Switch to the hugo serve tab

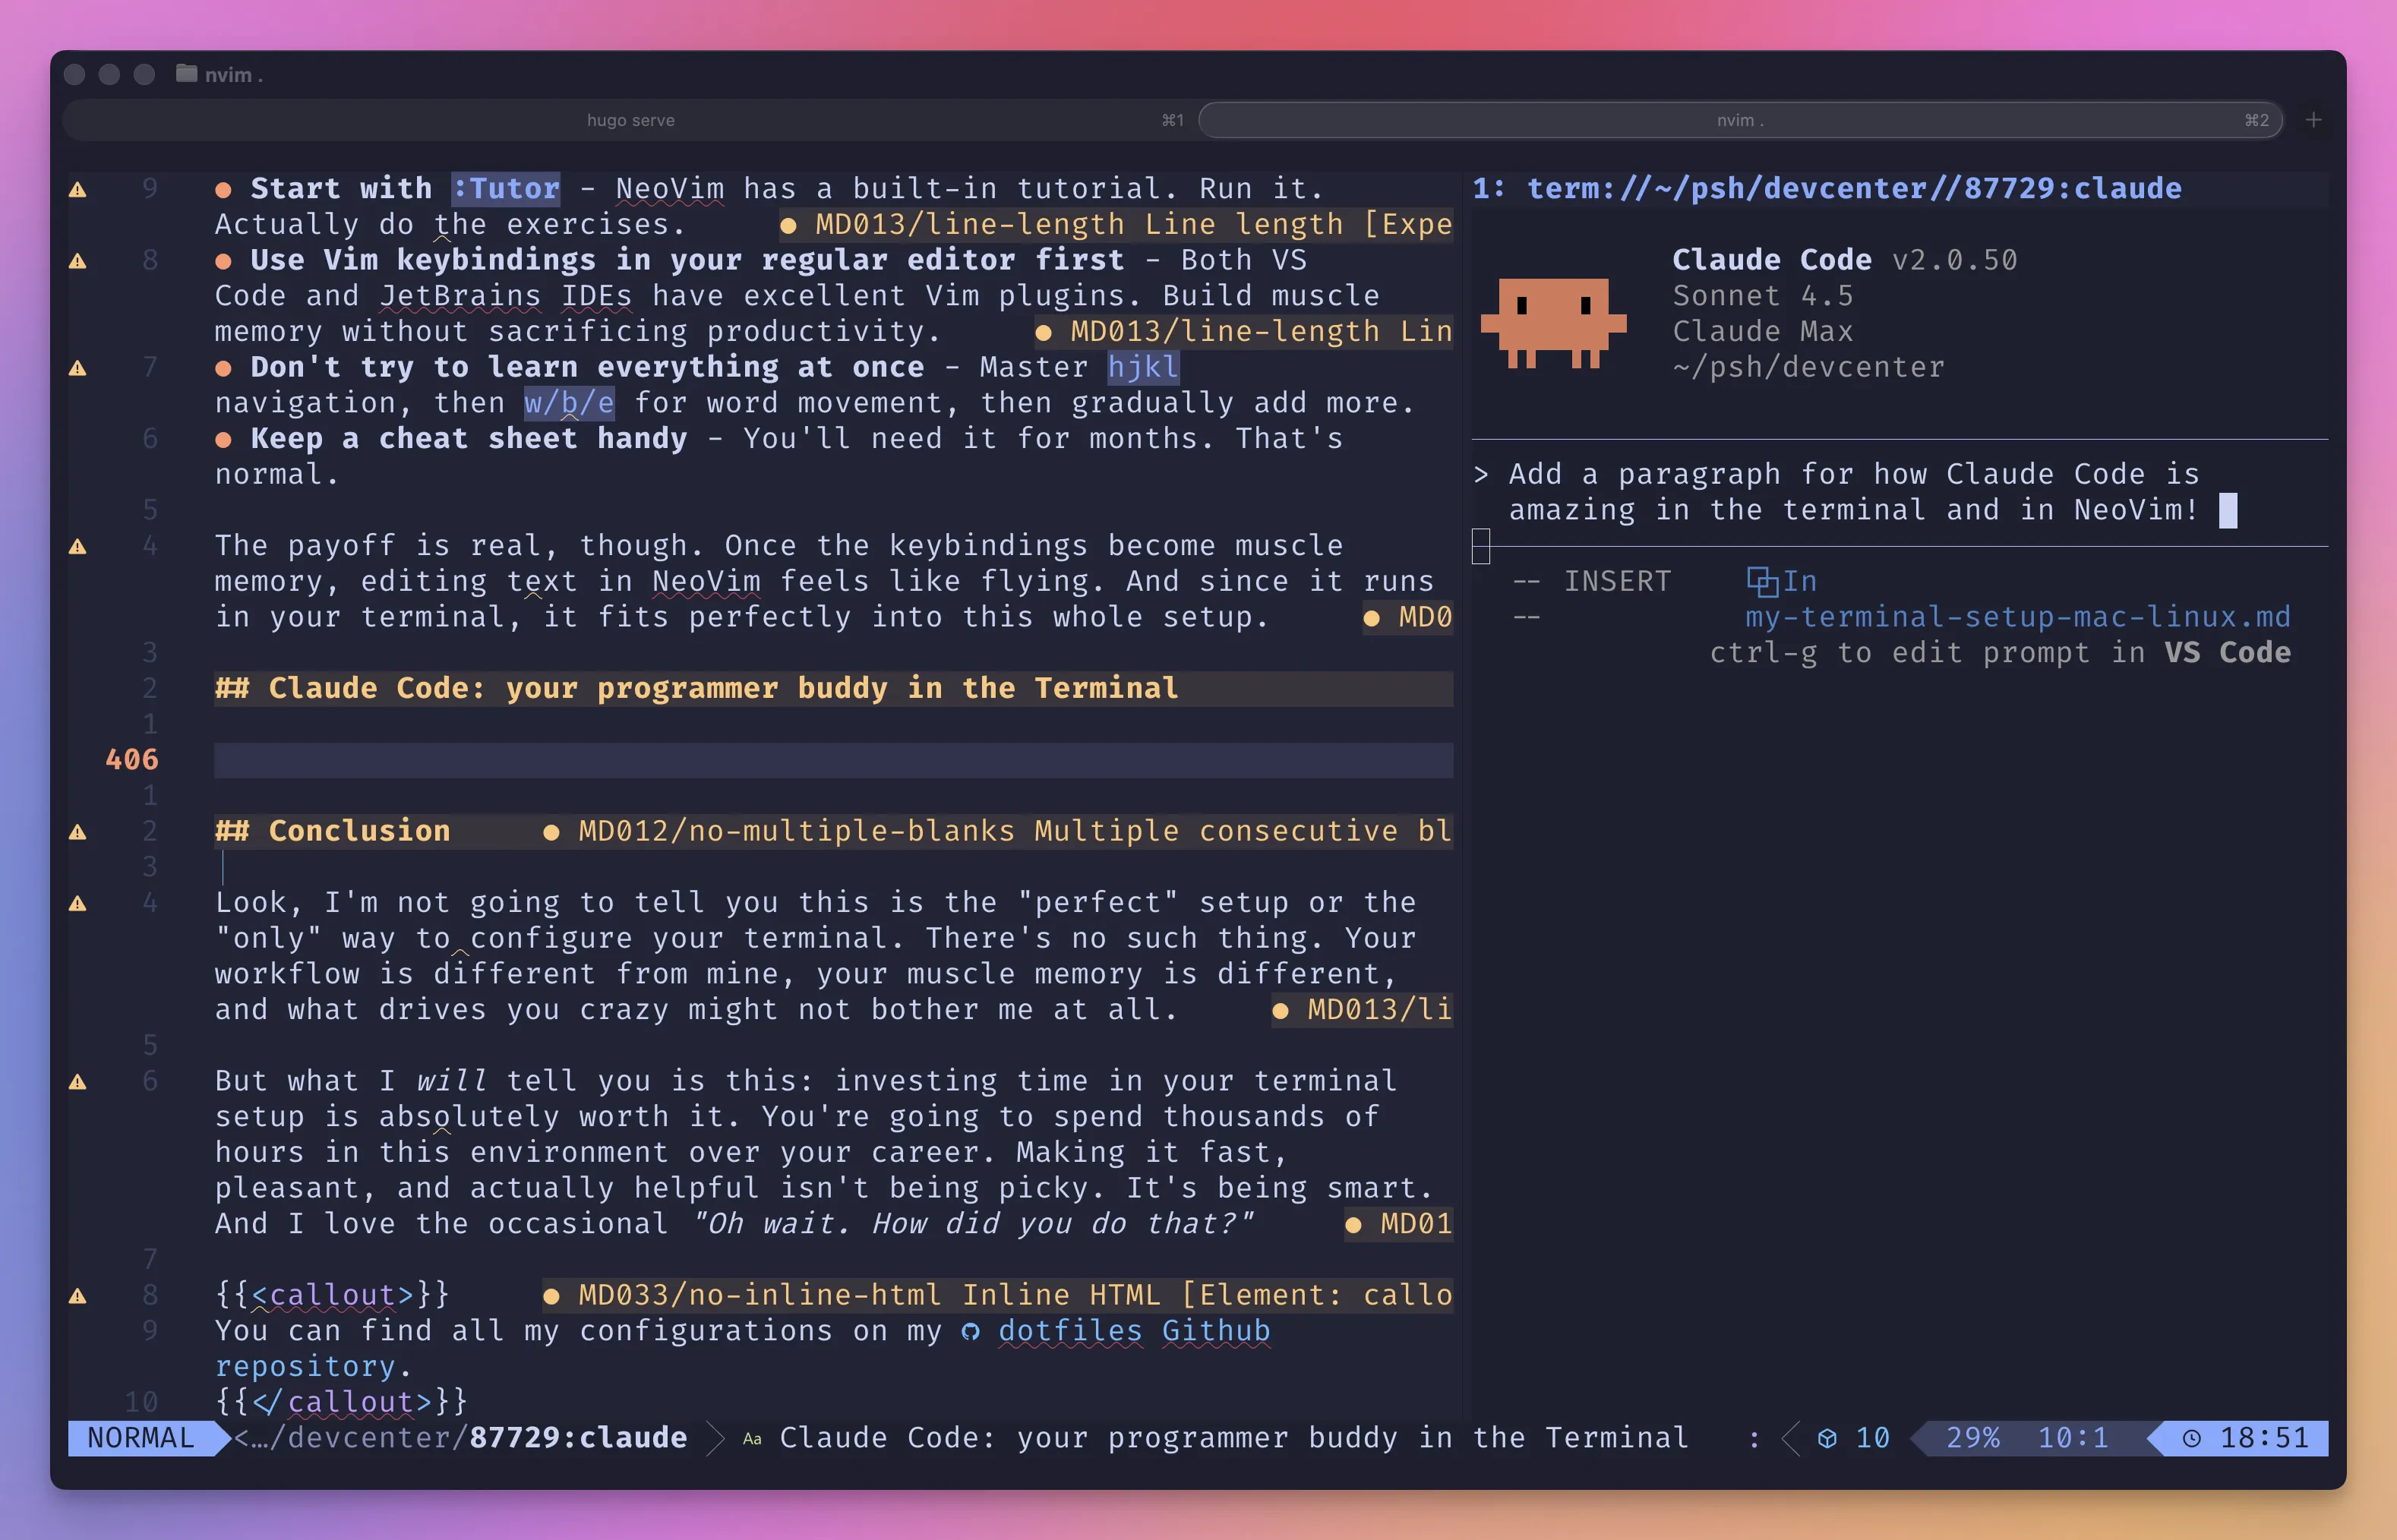point(630,120)
